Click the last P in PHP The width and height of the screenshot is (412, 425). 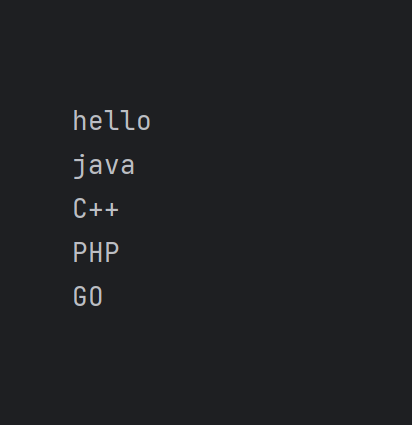coord(112,252)
